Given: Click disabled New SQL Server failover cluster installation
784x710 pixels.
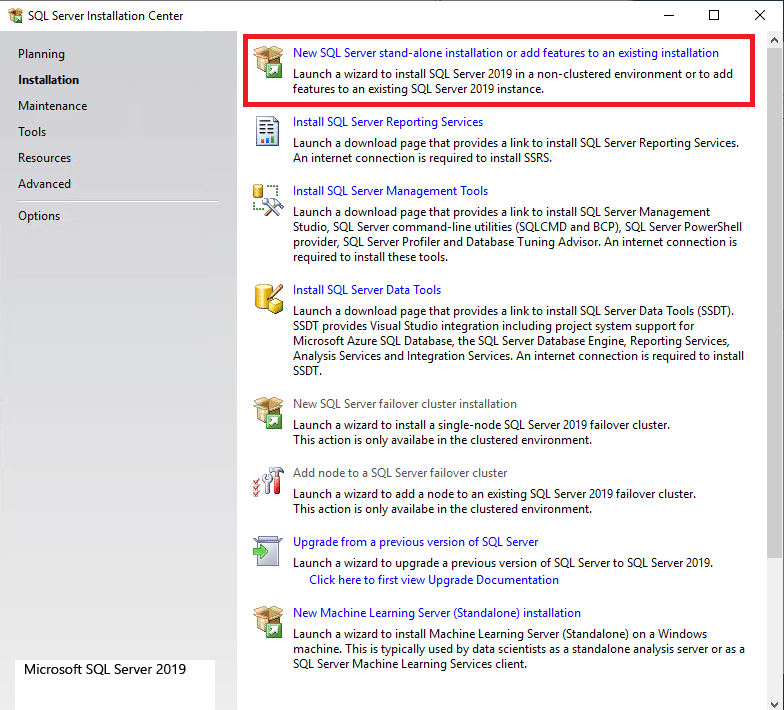Looking at the screenshot, I should [405, 404].
